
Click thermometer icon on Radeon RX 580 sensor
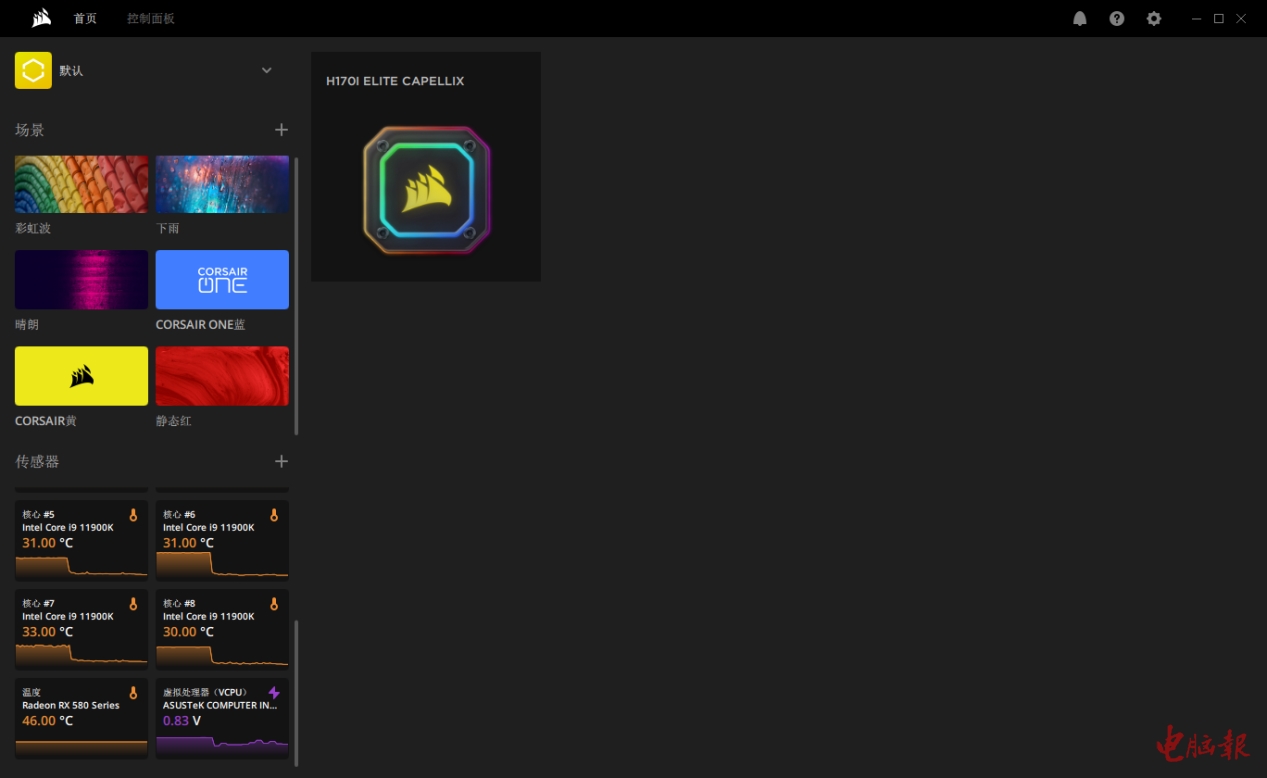(x=133, y=693)
